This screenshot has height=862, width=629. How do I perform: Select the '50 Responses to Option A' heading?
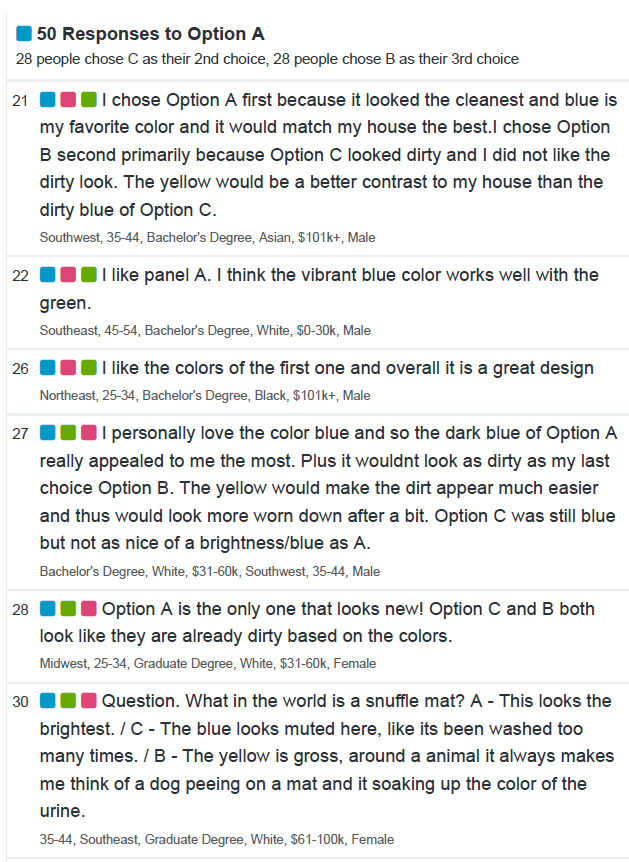coord(151,34)
